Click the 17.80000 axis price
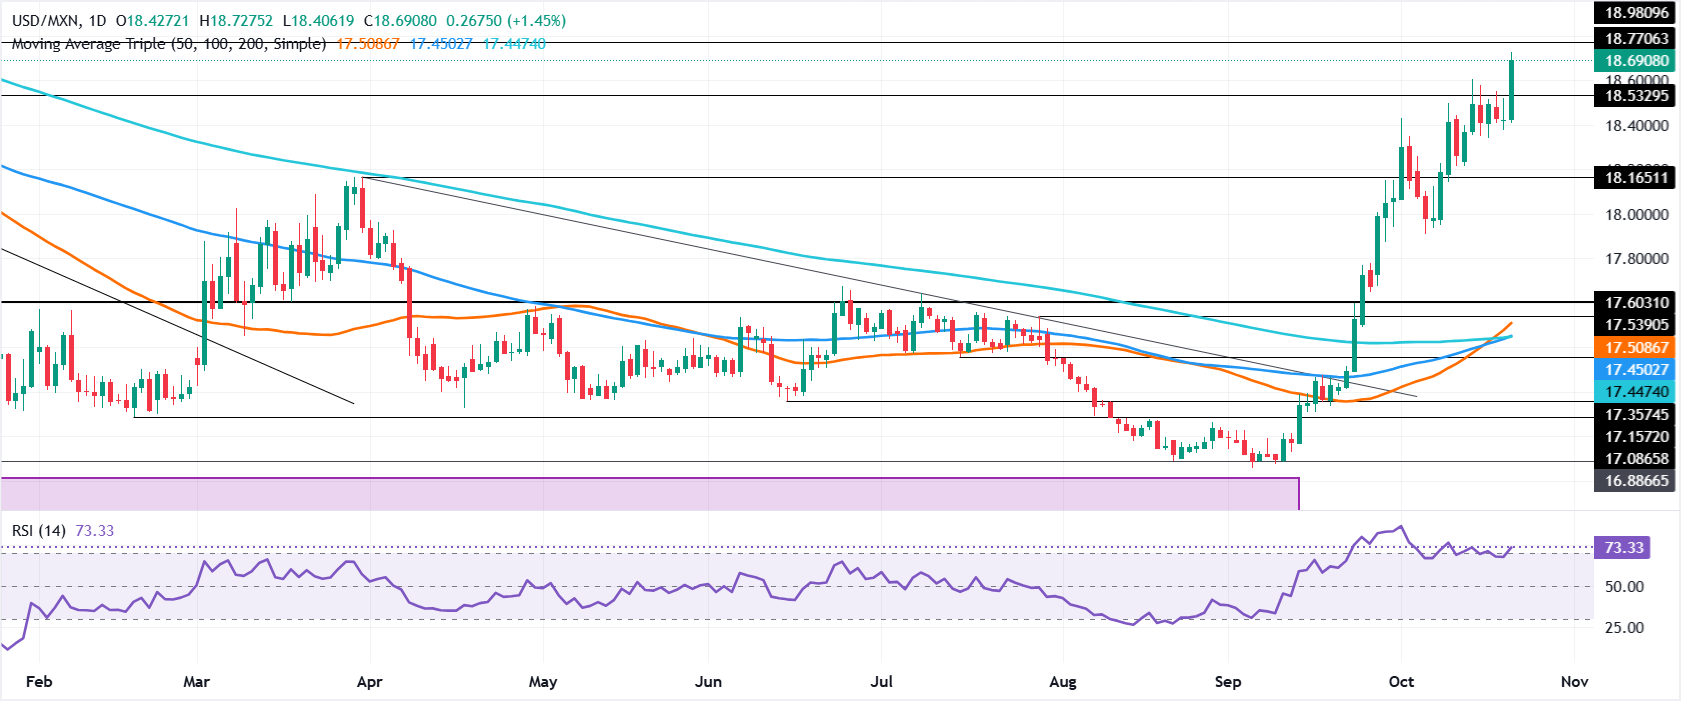Image resolution: width=1681 pixels, height=705 pixels. click(1636, 259)
